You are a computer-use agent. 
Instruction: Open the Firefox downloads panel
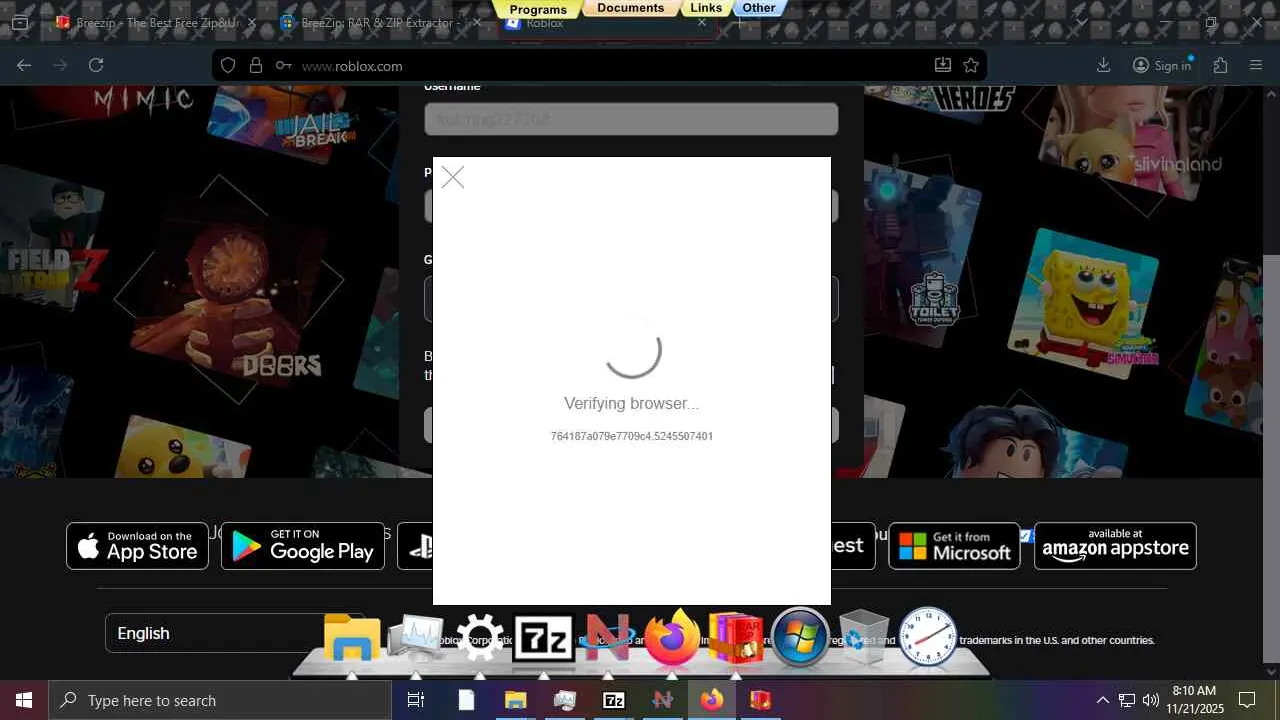(x=1104, y=65)
